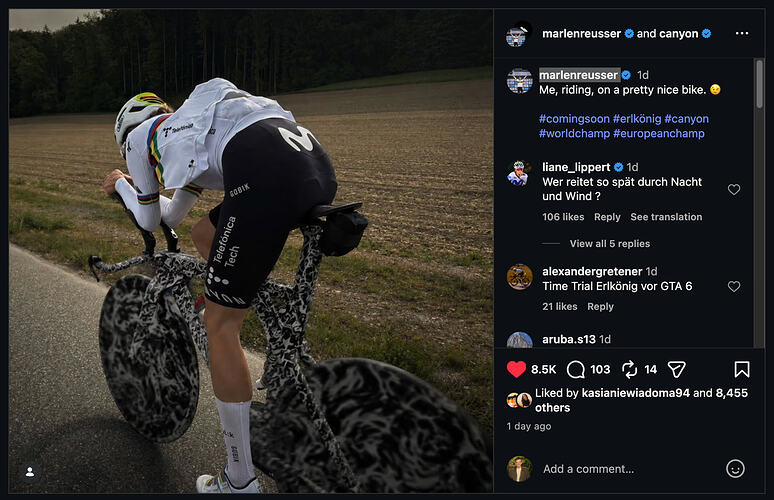The height and width of the screenshot is (500, 774).
Task: Open comments via speech bubble icon
Action: click(576, 369)
